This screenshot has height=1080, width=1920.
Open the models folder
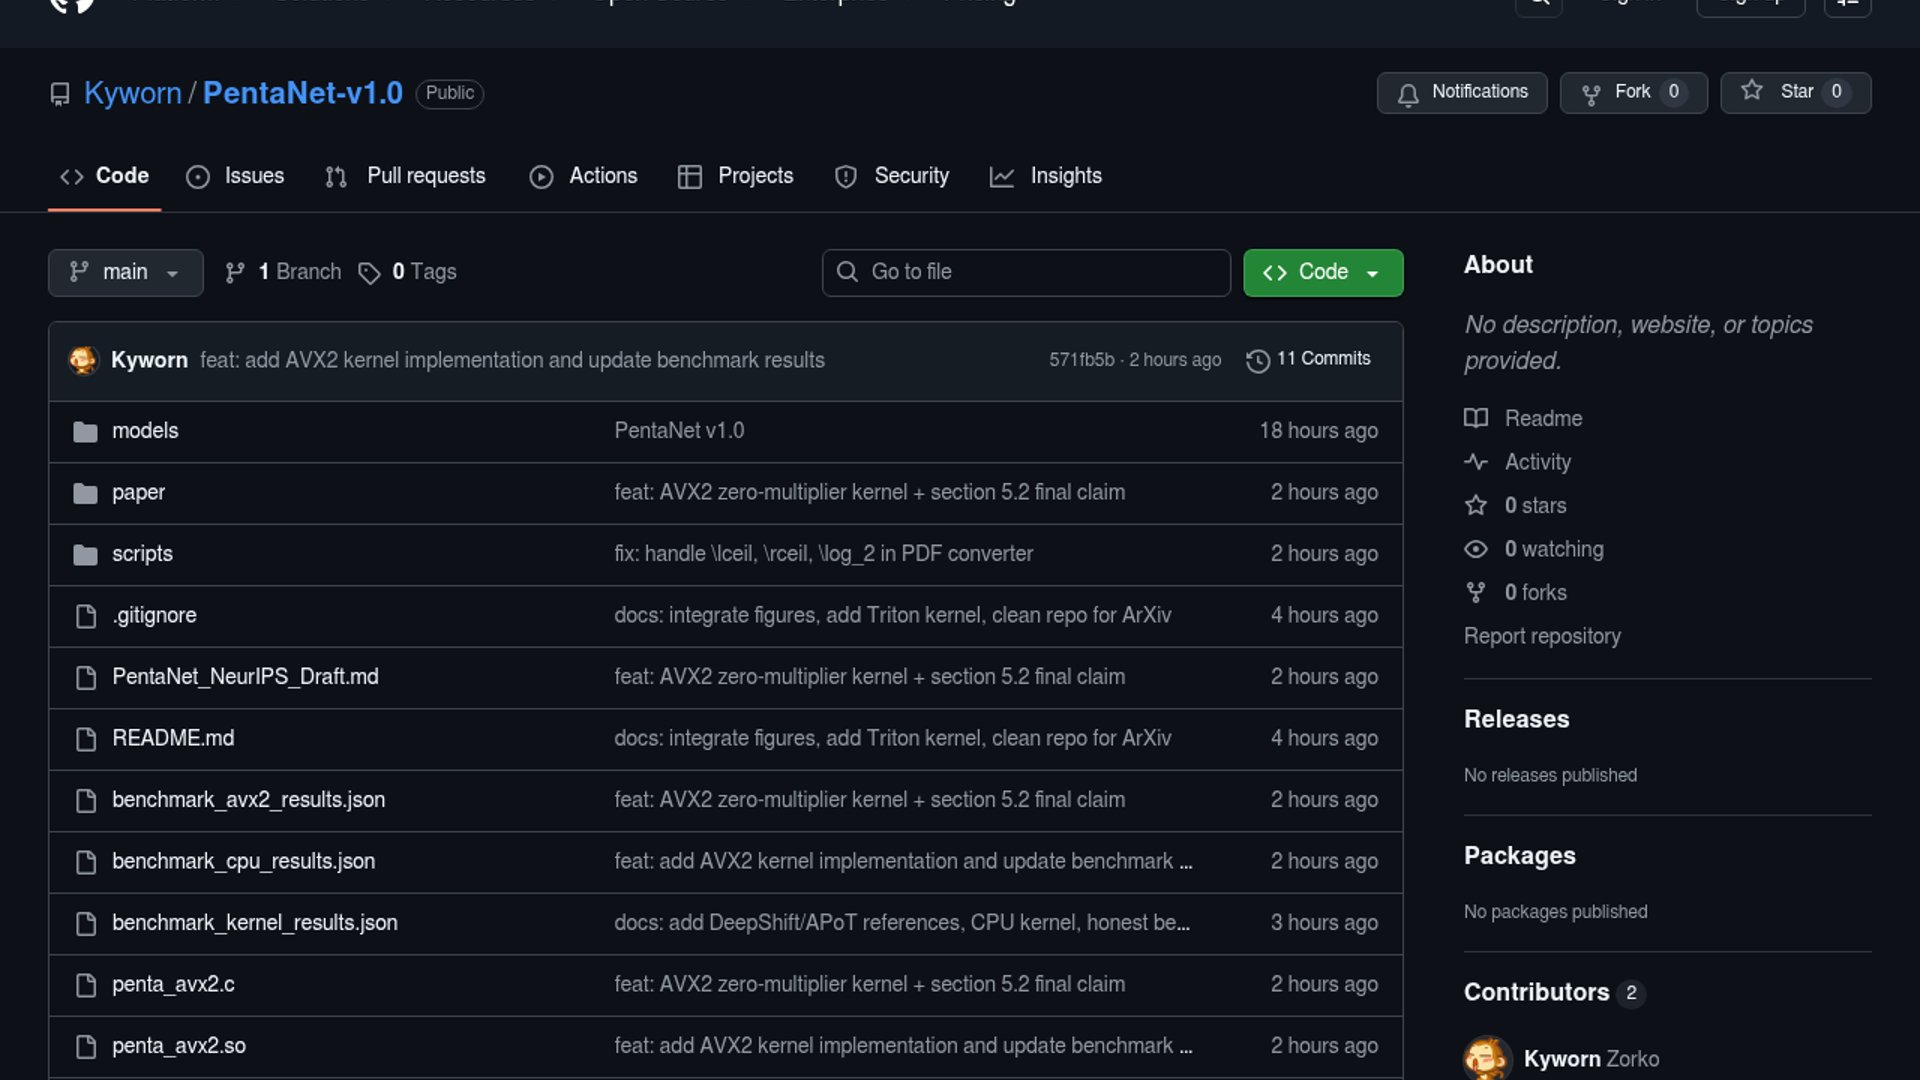145,431
